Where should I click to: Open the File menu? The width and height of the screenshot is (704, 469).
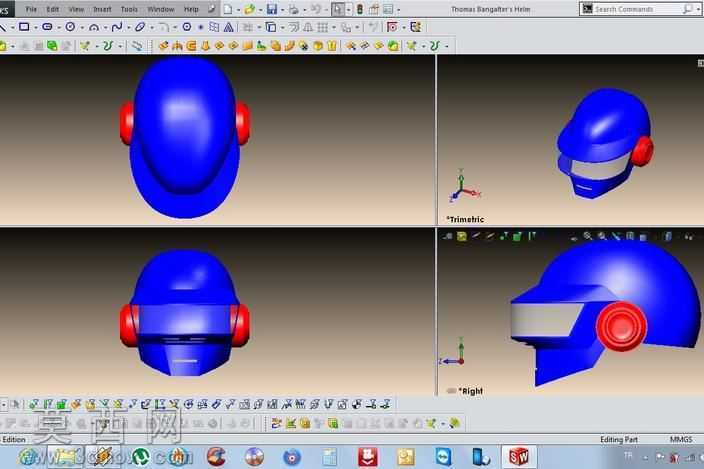pyautogui.click(x=31, y=9)
